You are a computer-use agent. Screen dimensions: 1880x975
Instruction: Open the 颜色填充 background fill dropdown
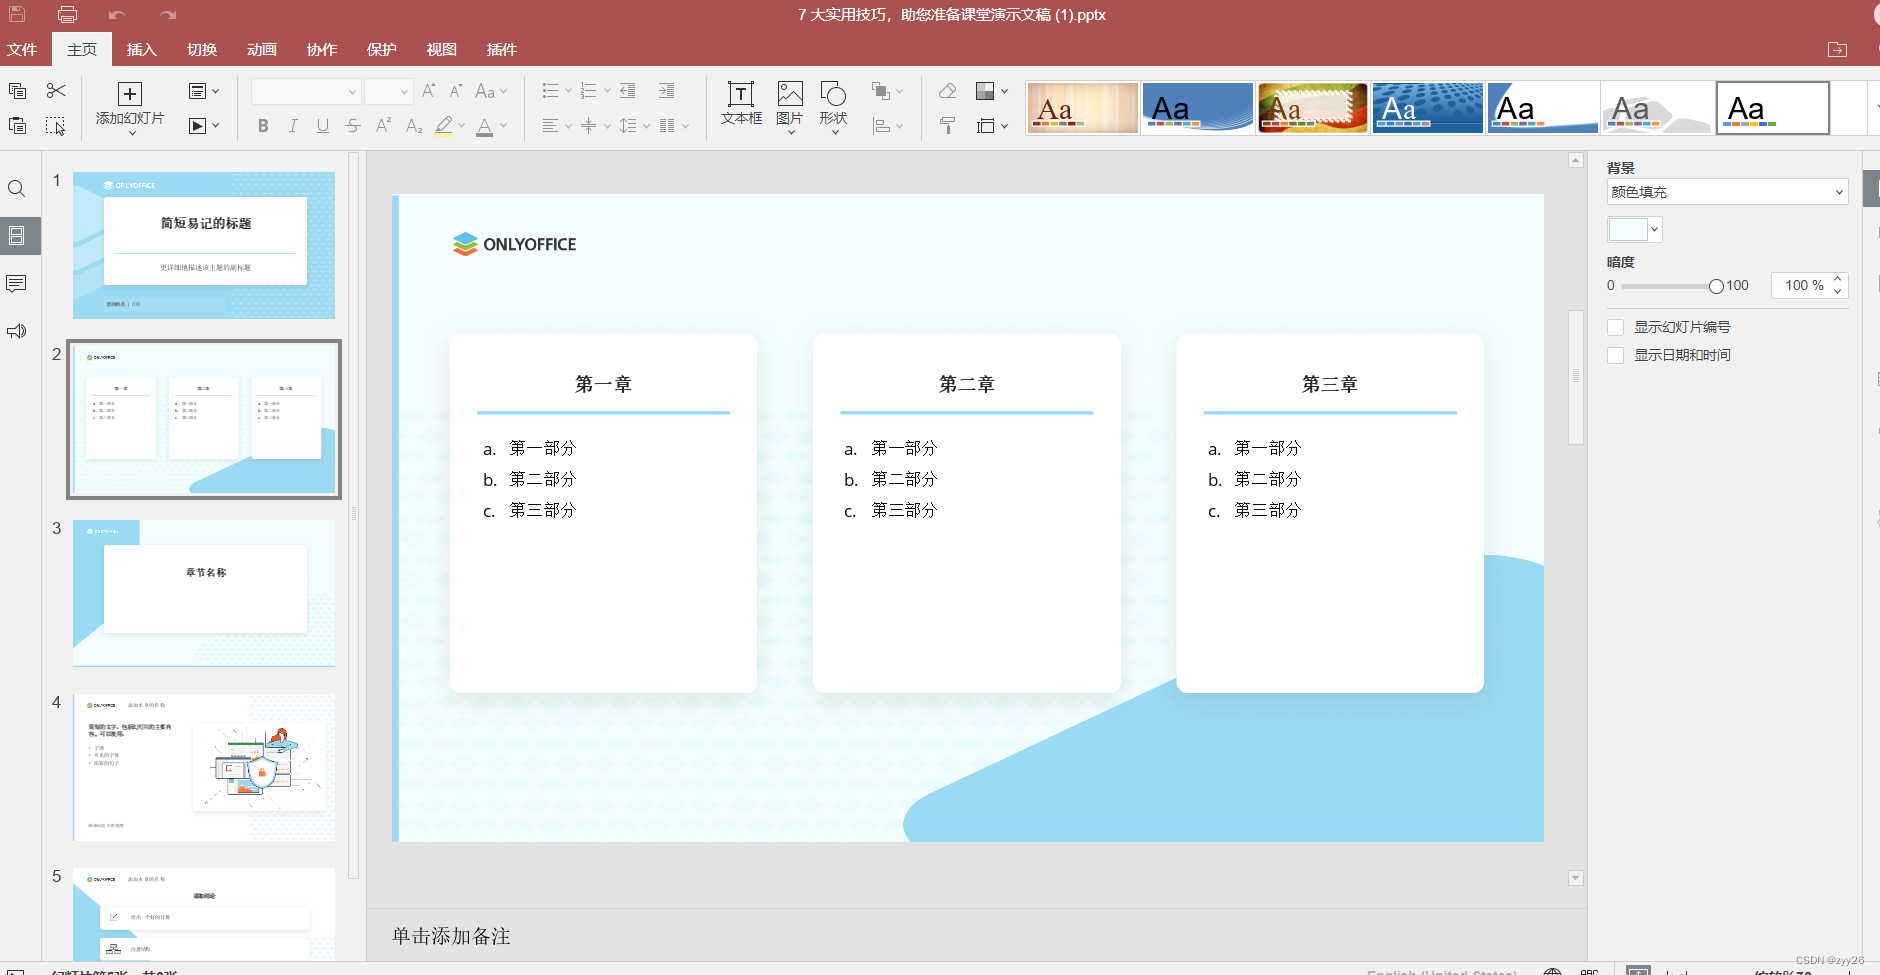(x=1727, y=192)
